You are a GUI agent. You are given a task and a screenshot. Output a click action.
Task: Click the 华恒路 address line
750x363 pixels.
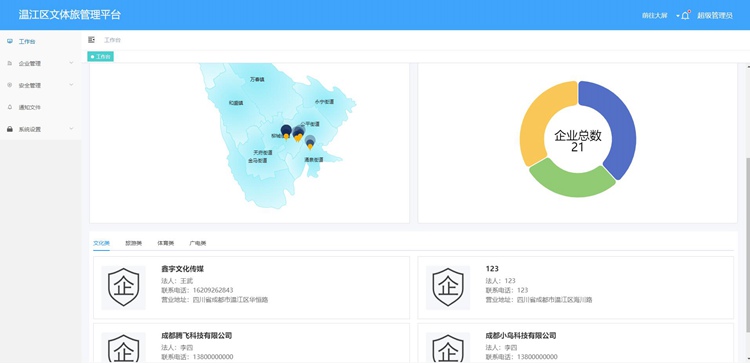tap(215, 300)
